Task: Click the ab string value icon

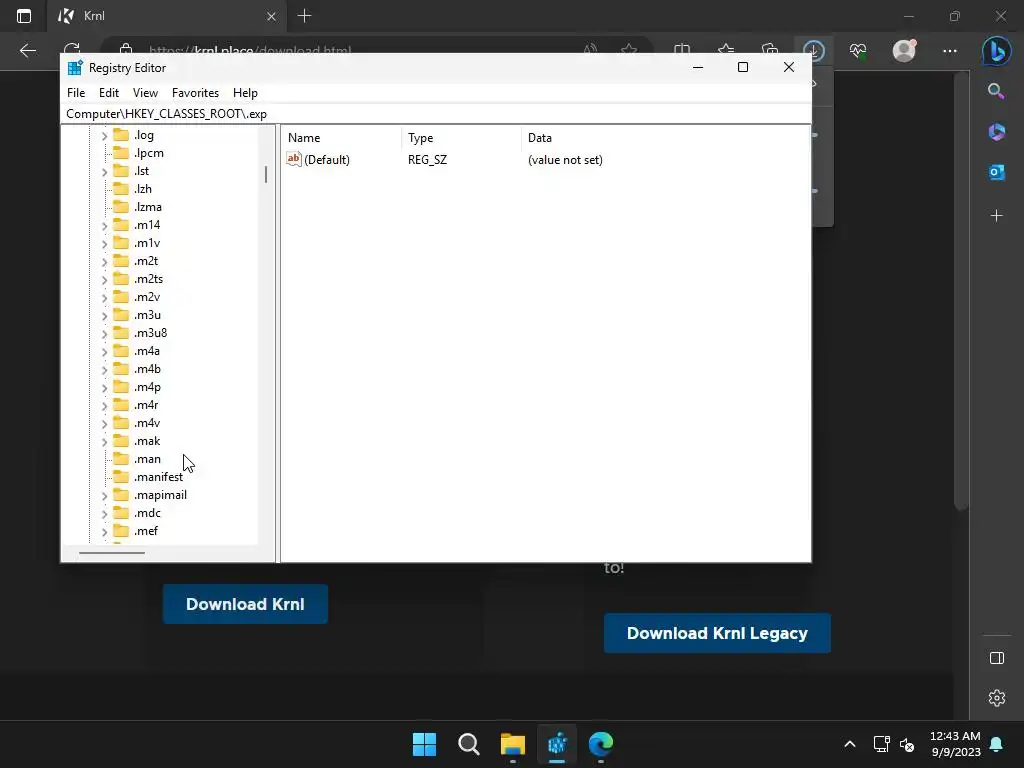Action: 294,159
